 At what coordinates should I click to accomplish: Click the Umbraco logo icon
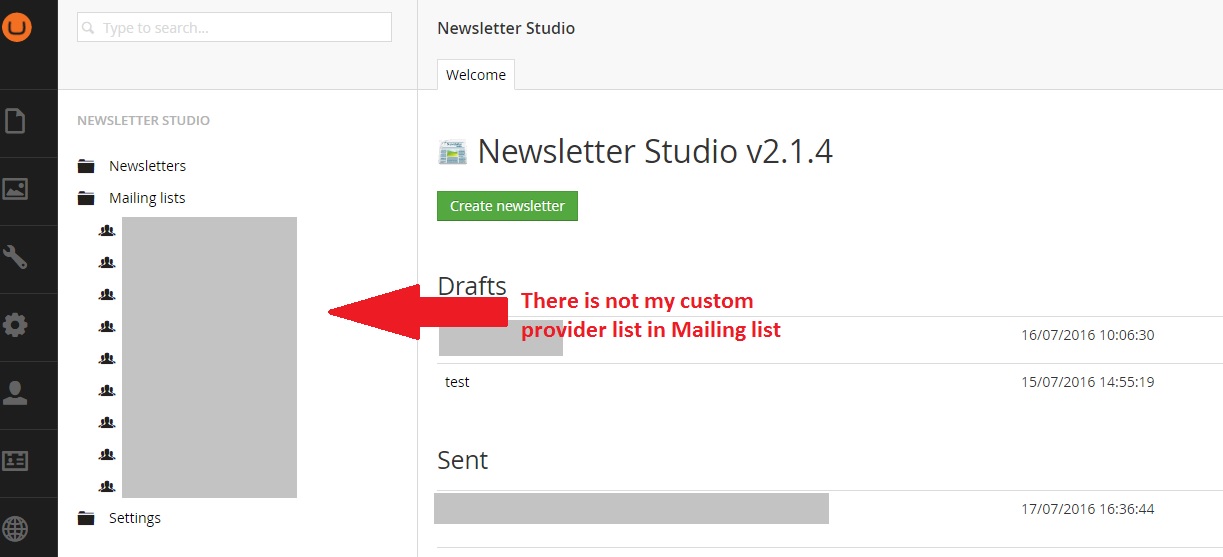click(x=15, y=26)
